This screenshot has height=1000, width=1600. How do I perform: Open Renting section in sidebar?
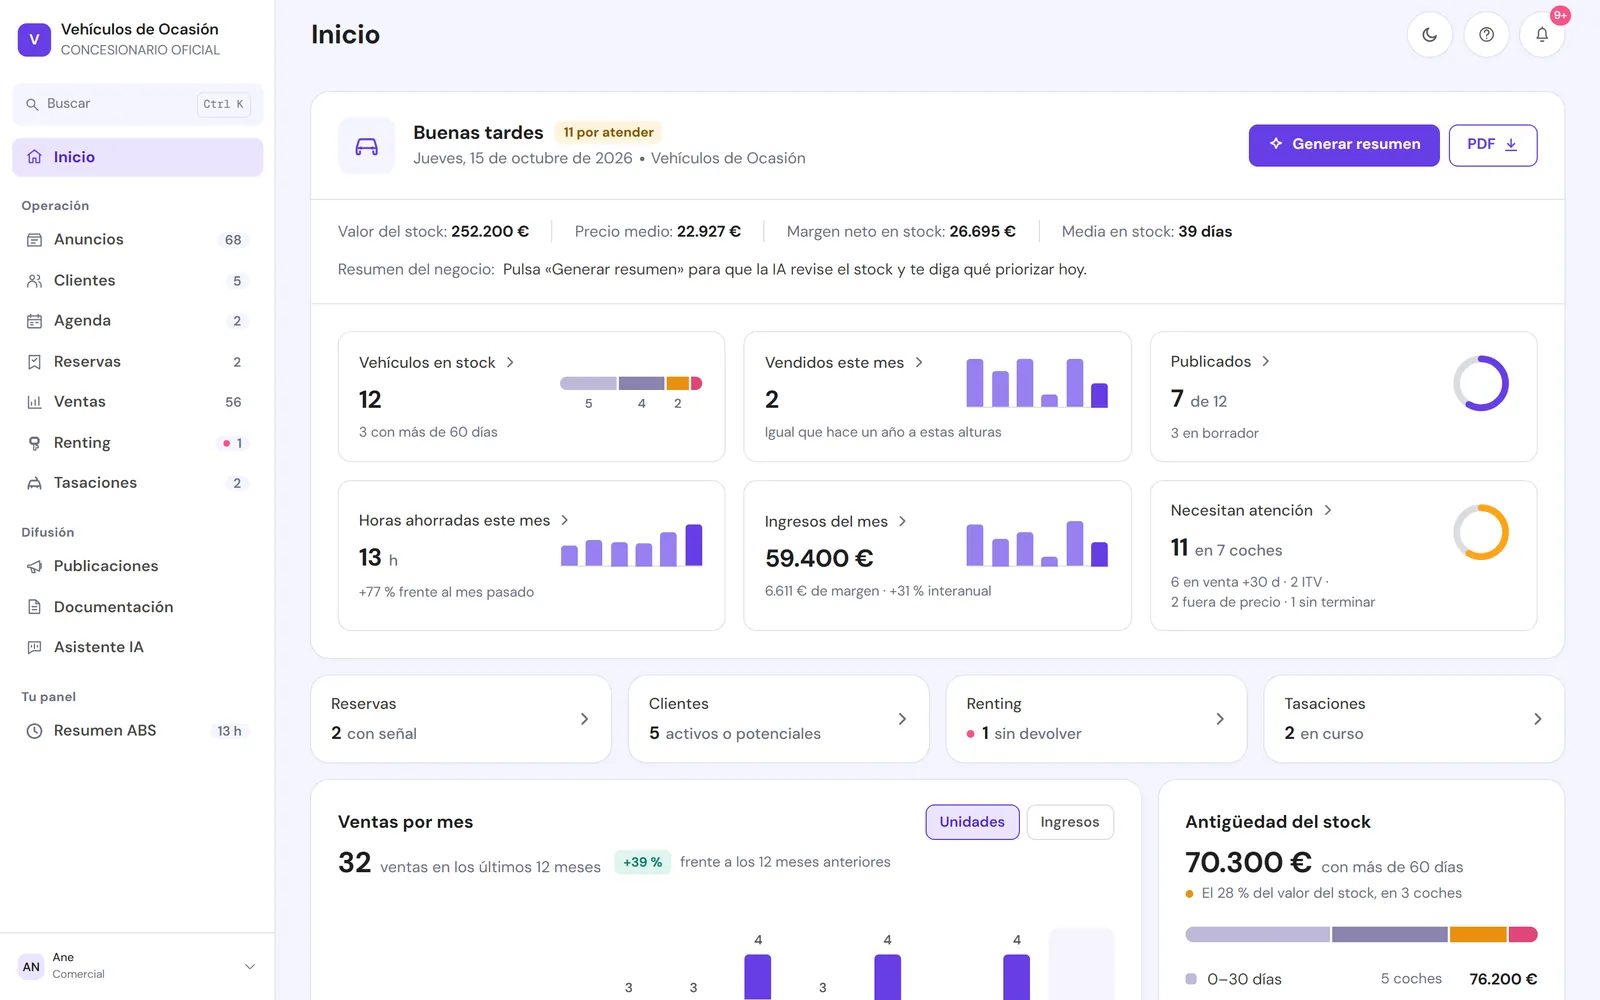[x=138, y=443]
